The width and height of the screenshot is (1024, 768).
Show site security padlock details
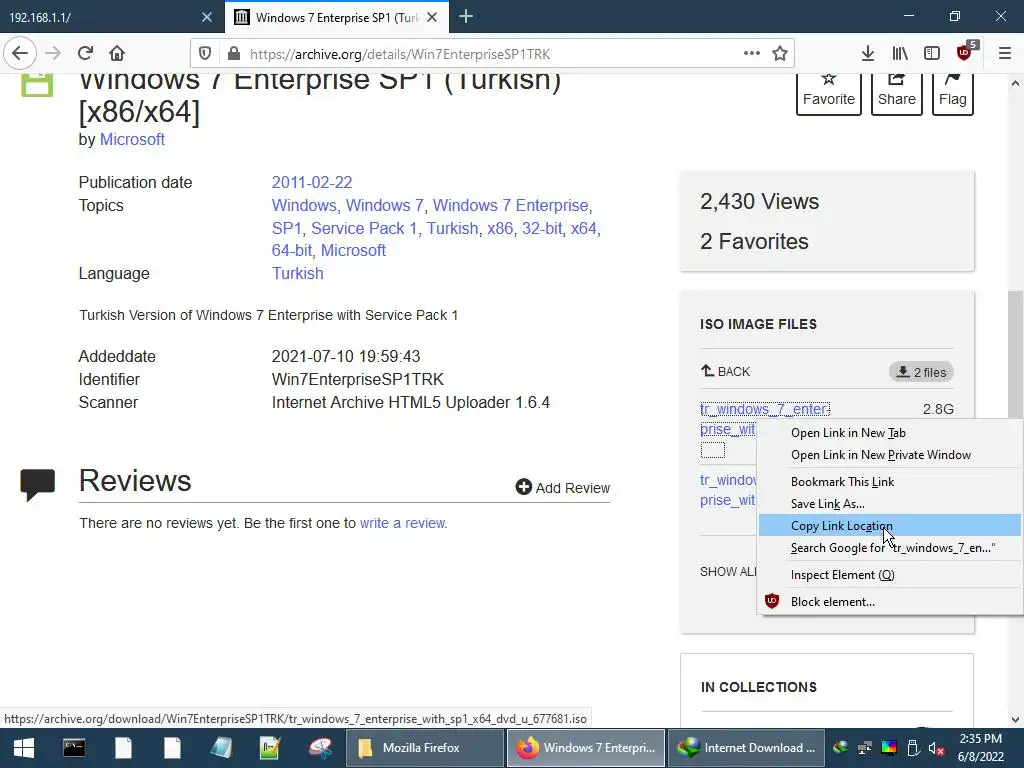tap(233, 54)
